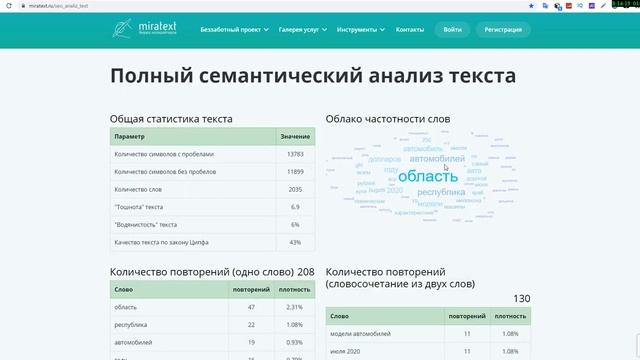Click the 47 repetitions cell

[251, 307]
